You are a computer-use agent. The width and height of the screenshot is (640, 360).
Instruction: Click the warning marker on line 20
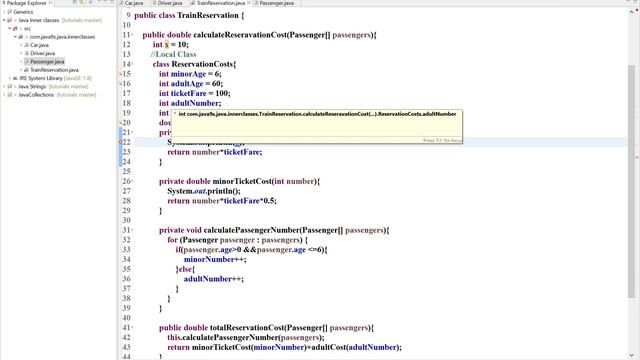120,122
